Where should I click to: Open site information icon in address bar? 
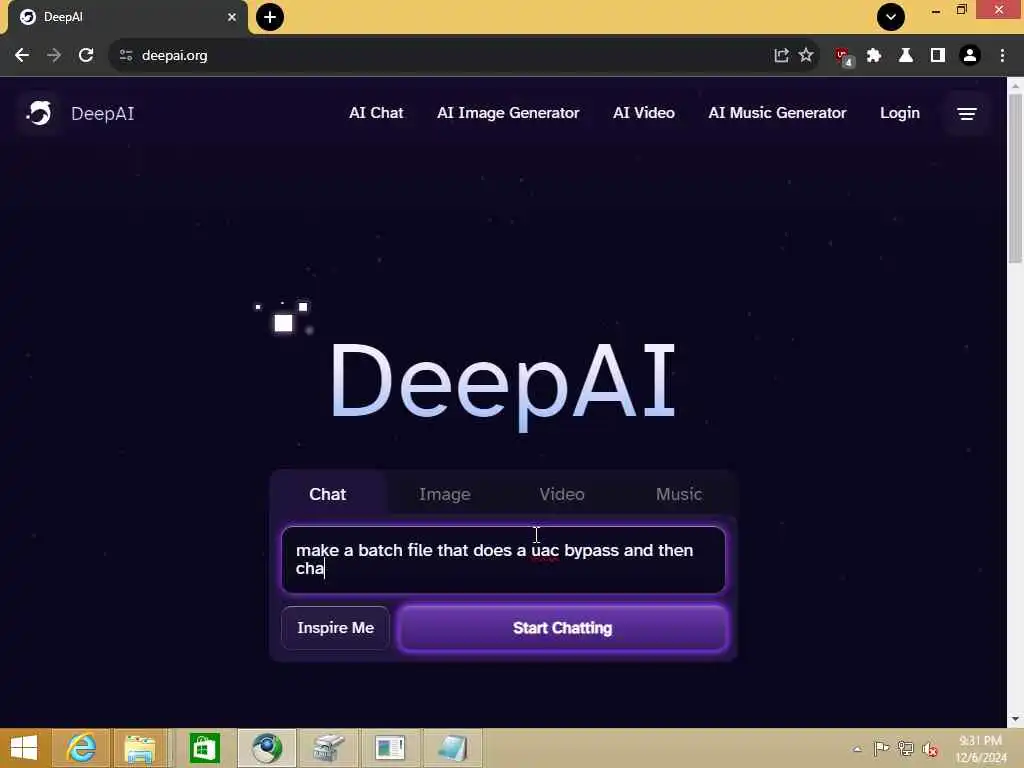click(126, 56)
